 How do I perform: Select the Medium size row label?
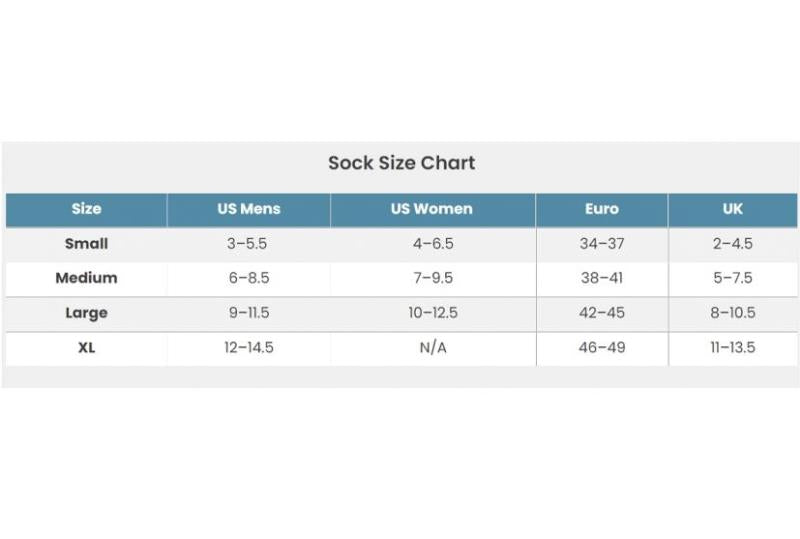(x=86, y=278)
